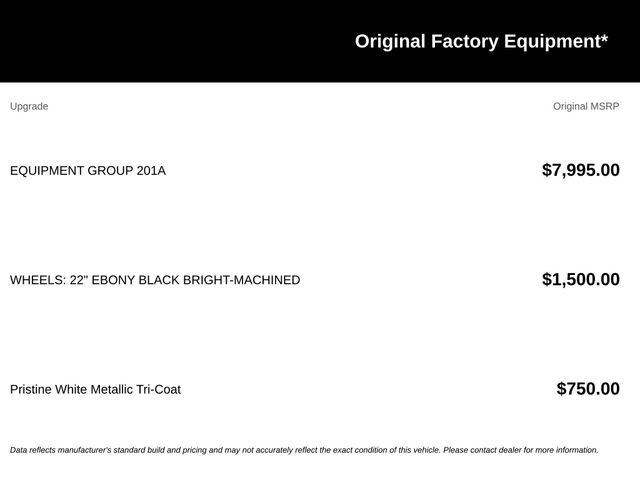Click the $1,500.00 wheels price

[581, 280]
